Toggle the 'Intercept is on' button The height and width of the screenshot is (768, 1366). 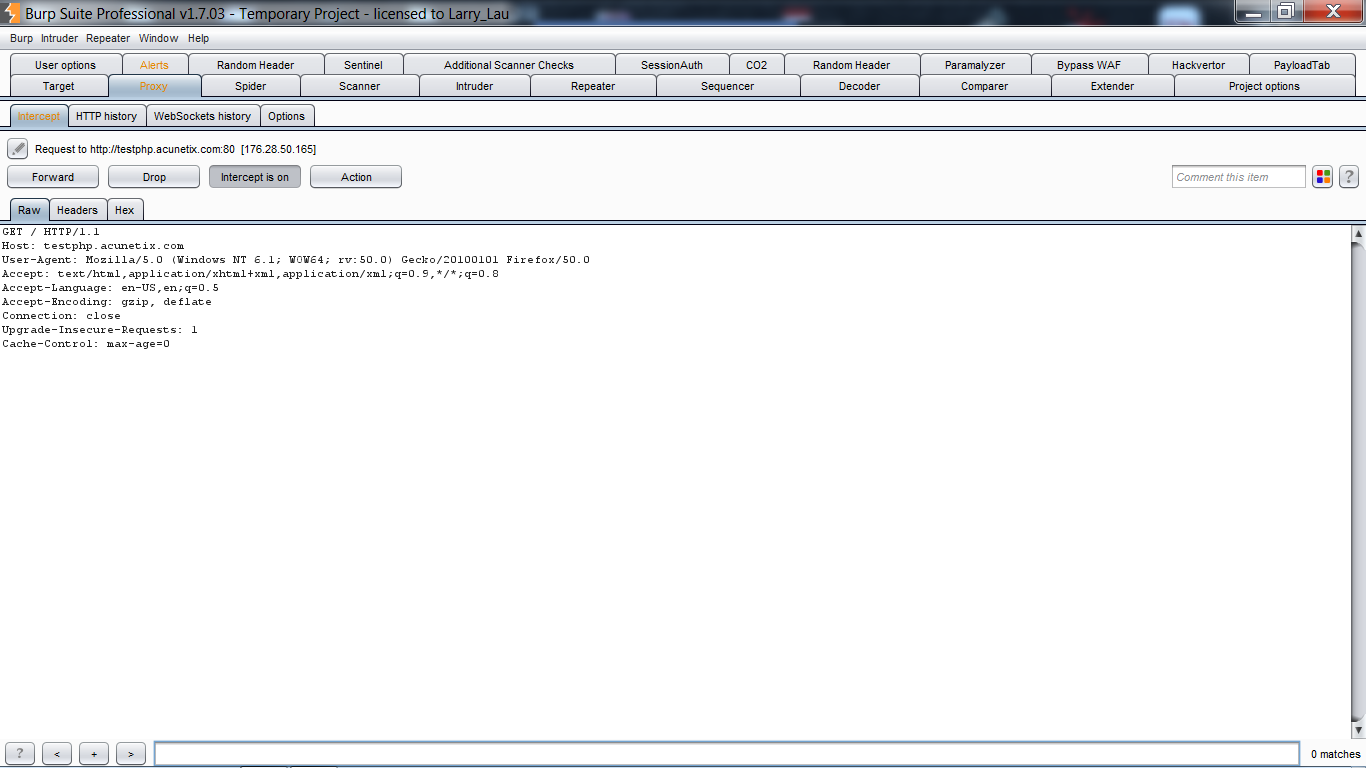pos(255,177)
